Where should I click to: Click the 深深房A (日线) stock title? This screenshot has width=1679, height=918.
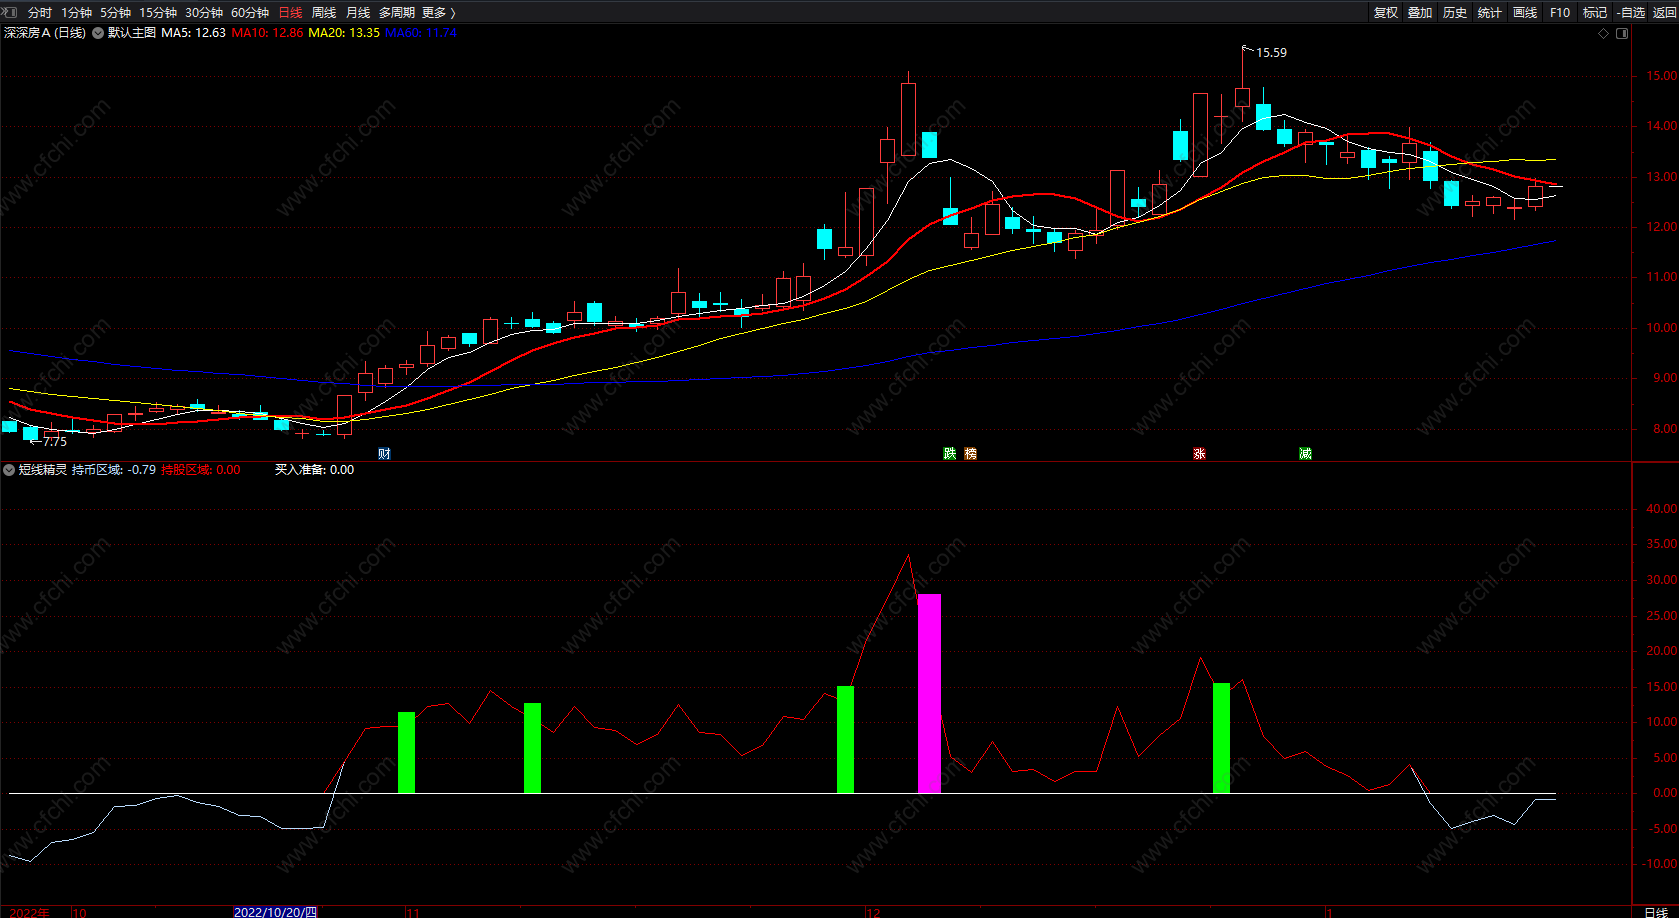(x=45, y=33)
